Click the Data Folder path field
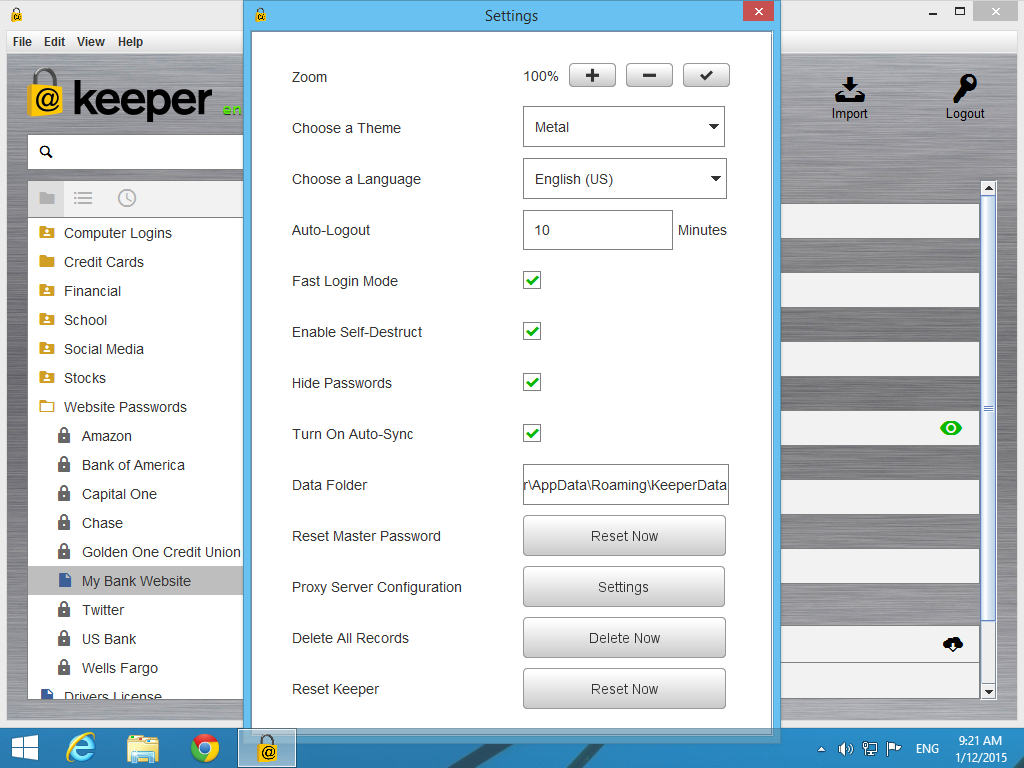The image size is (1024, 768). point(626,485)
